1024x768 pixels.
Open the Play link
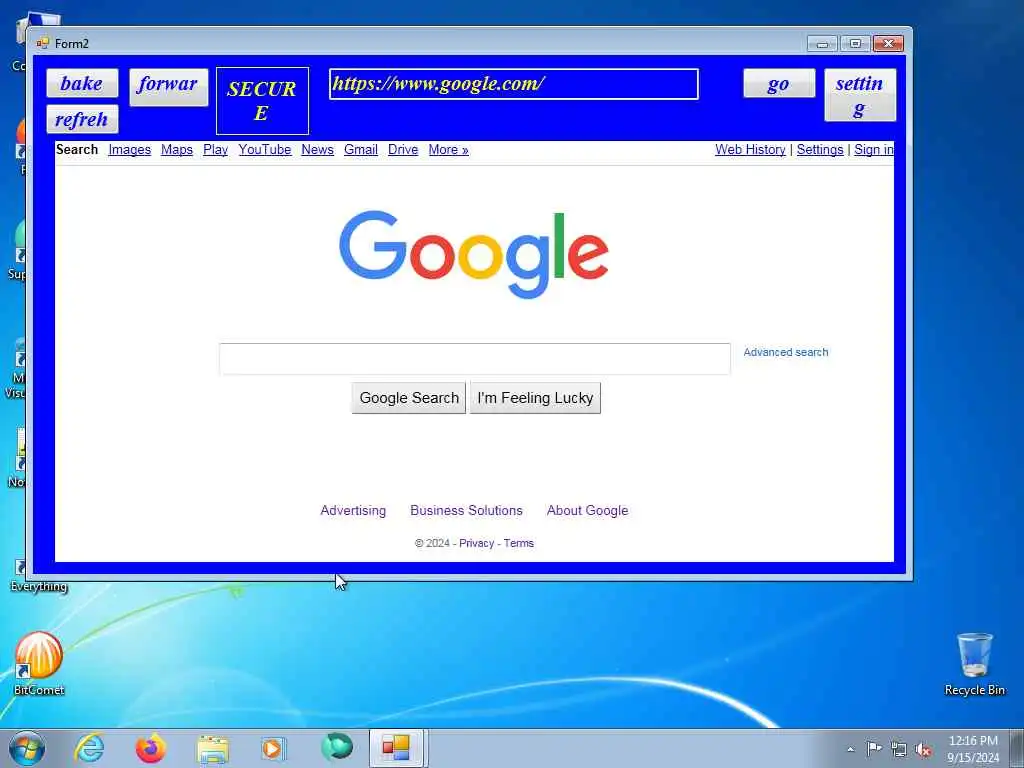216,150
